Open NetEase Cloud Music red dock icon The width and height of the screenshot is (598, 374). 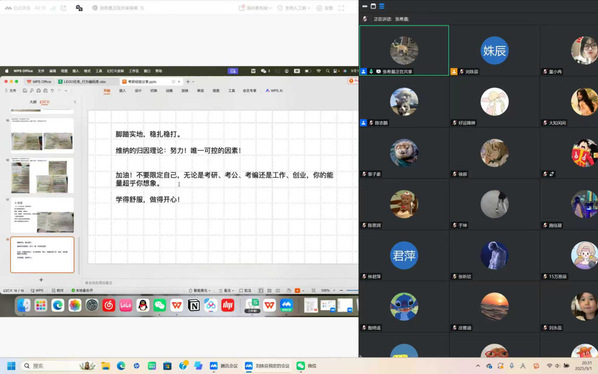coord(109,305)
